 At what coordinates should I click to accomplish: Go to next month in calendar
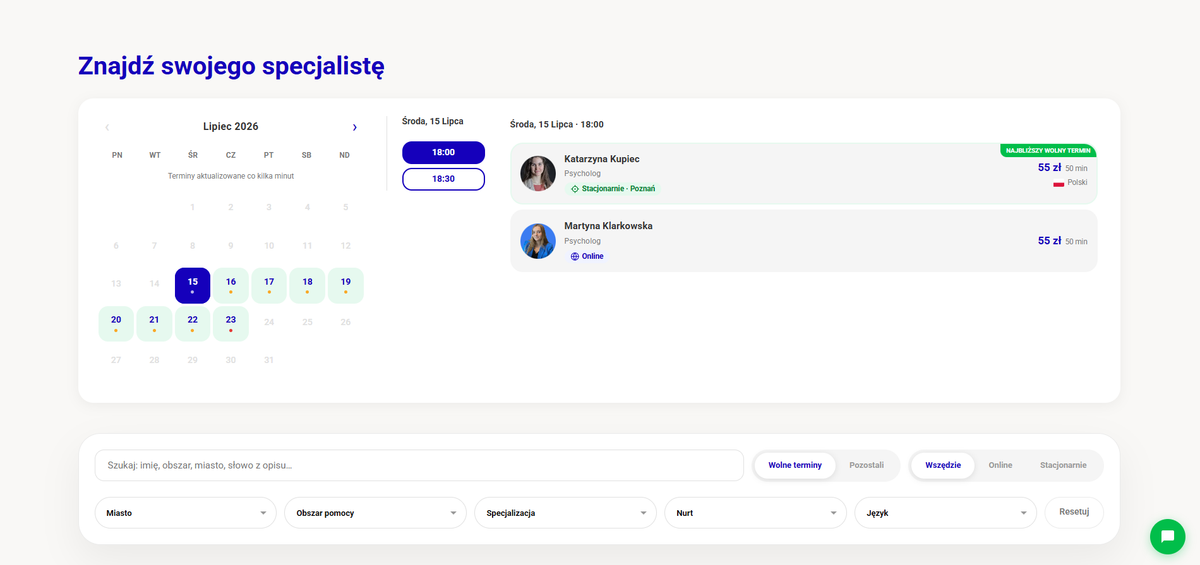click(x=354, y=127)
